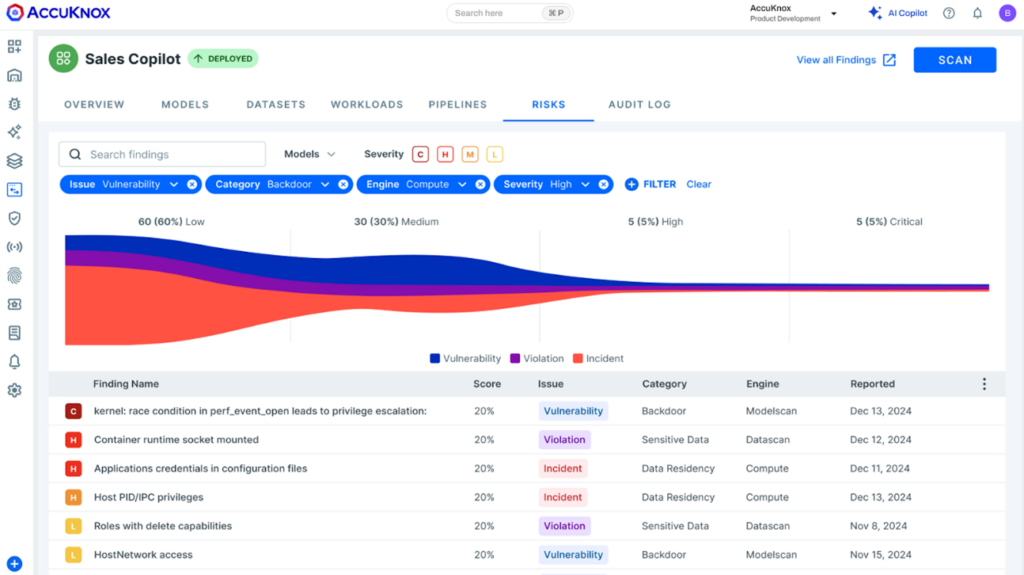Click the bug icon in left sidebar
Viewport: 1024px width, 575px height.
14,103
